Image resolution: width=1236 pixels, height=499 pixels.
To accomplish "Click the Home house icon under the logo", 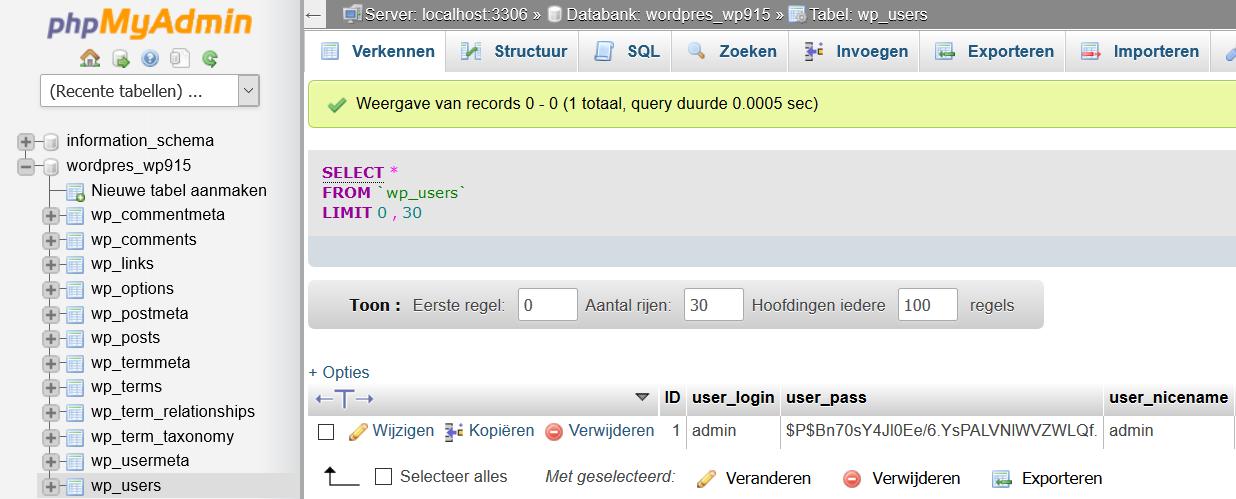I will click(x=90, y=59).
